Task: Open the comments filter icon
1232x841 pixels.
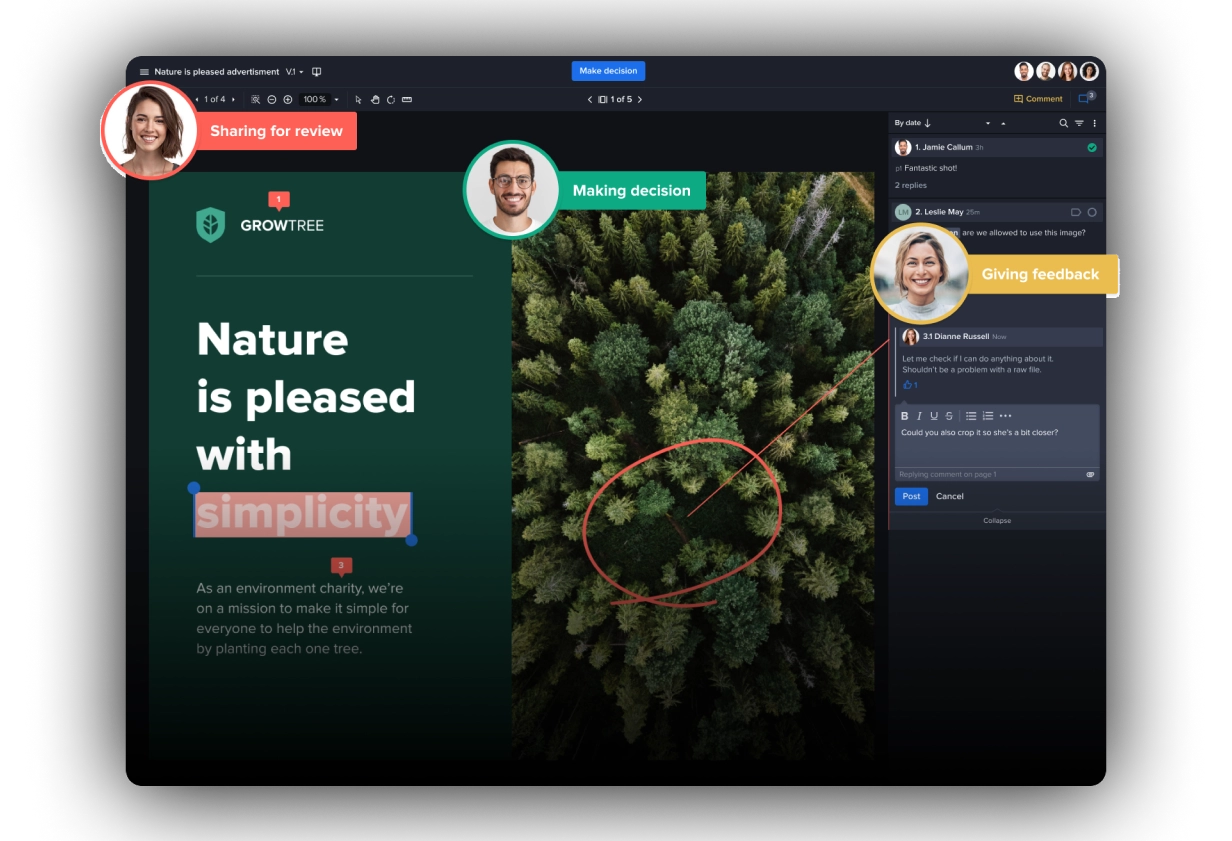Action: (x=1079, y=123)
